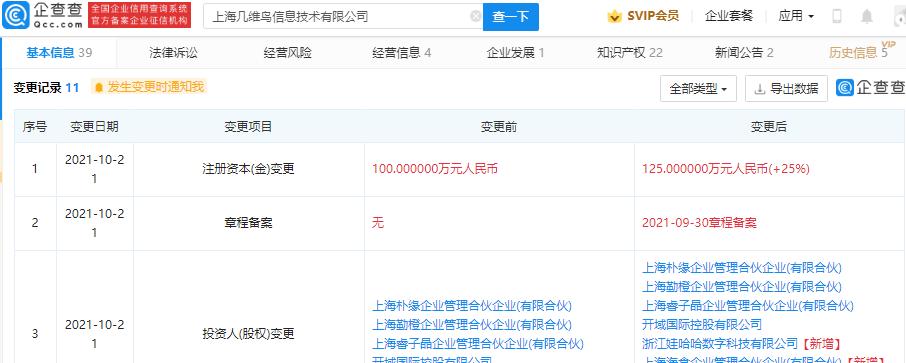Viewport: 906px width, 363px height.
Task: Click the 变更后 column header
Action: tap(769, 127)
